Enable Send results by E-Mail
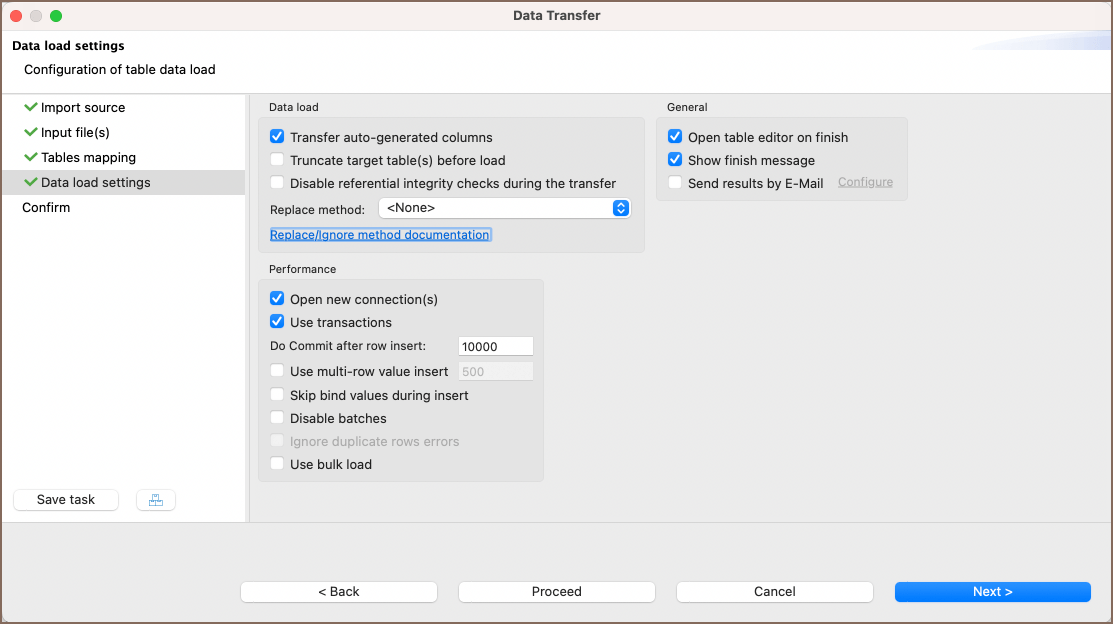The image size is (1113, 624). [675, 183]
